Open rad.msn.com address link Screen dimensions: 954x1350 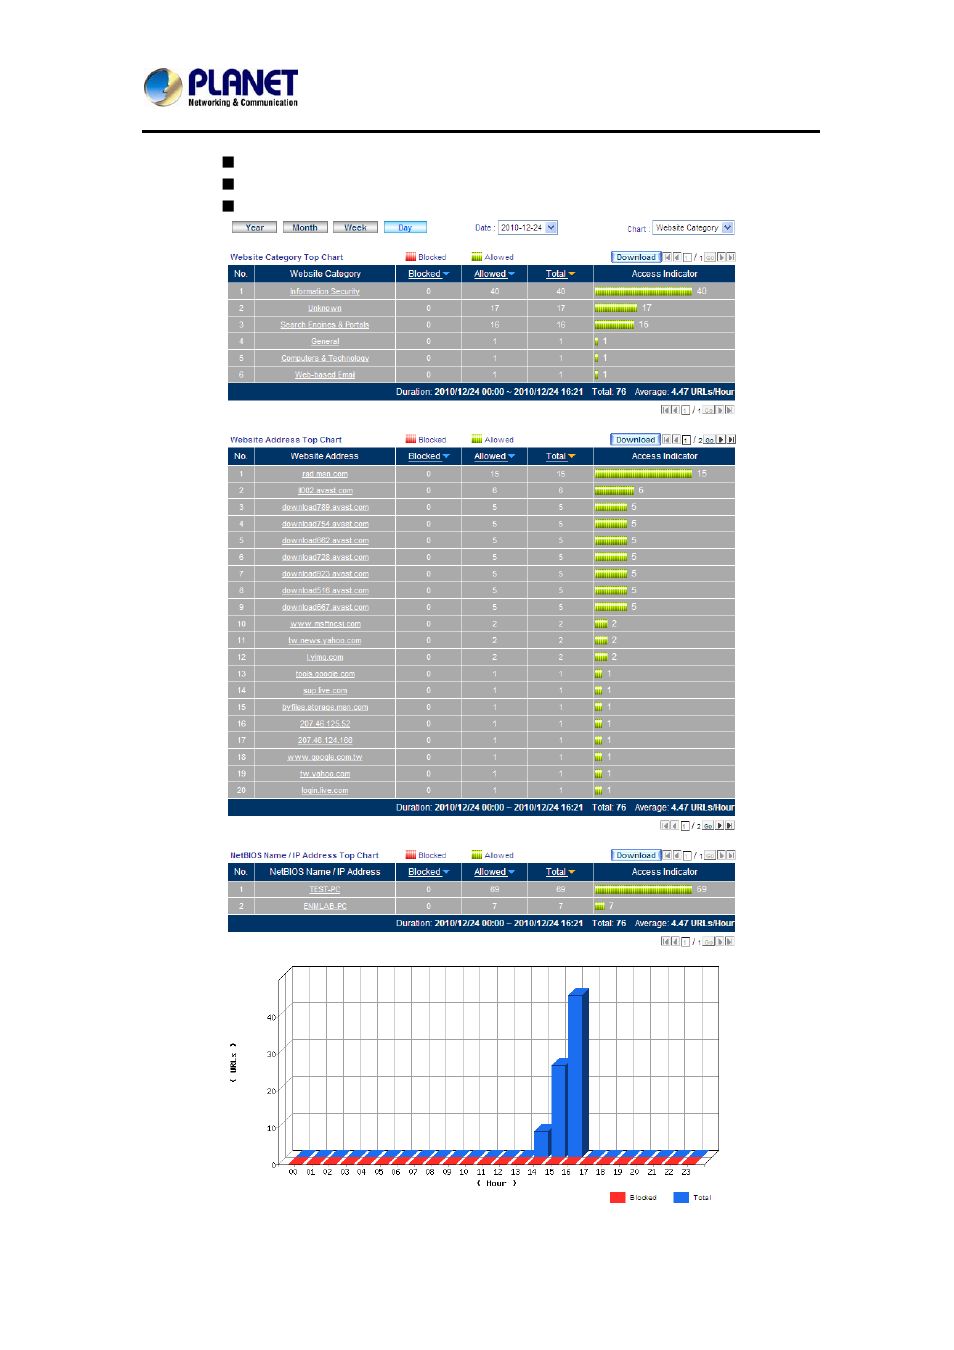325,474
